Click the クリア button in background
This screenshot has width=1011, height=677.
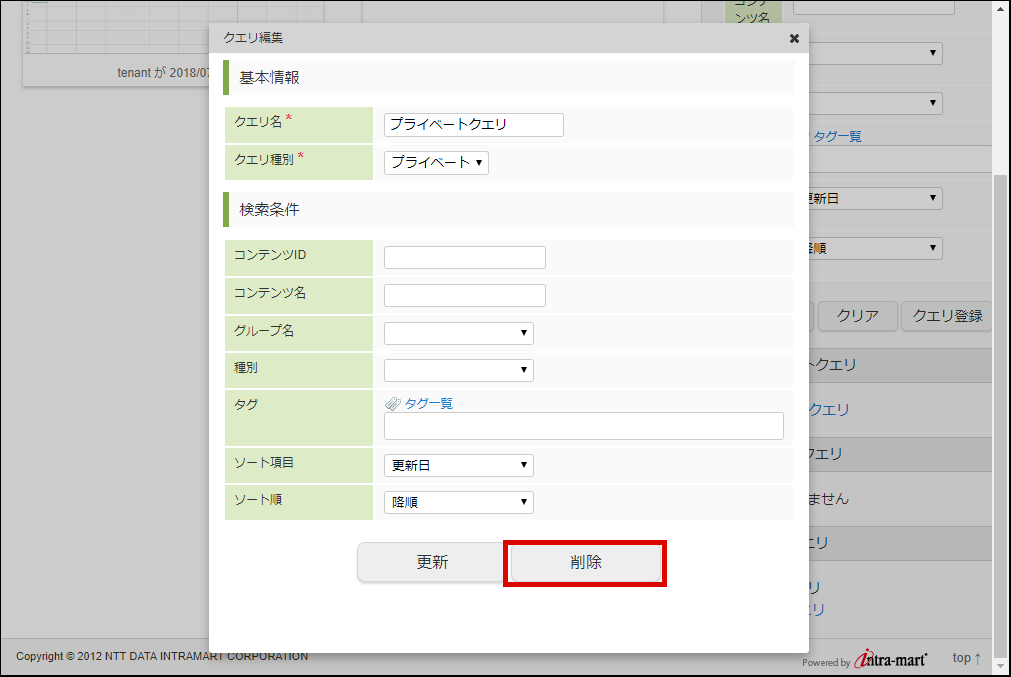pyautogui.click(x=857, y=316)
